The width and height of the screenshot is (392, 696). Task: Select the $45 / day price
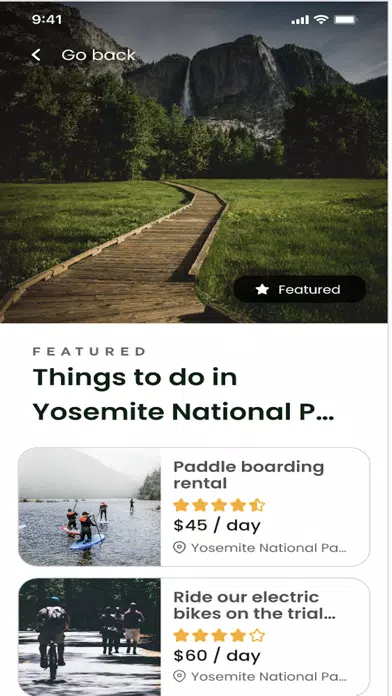217,526
